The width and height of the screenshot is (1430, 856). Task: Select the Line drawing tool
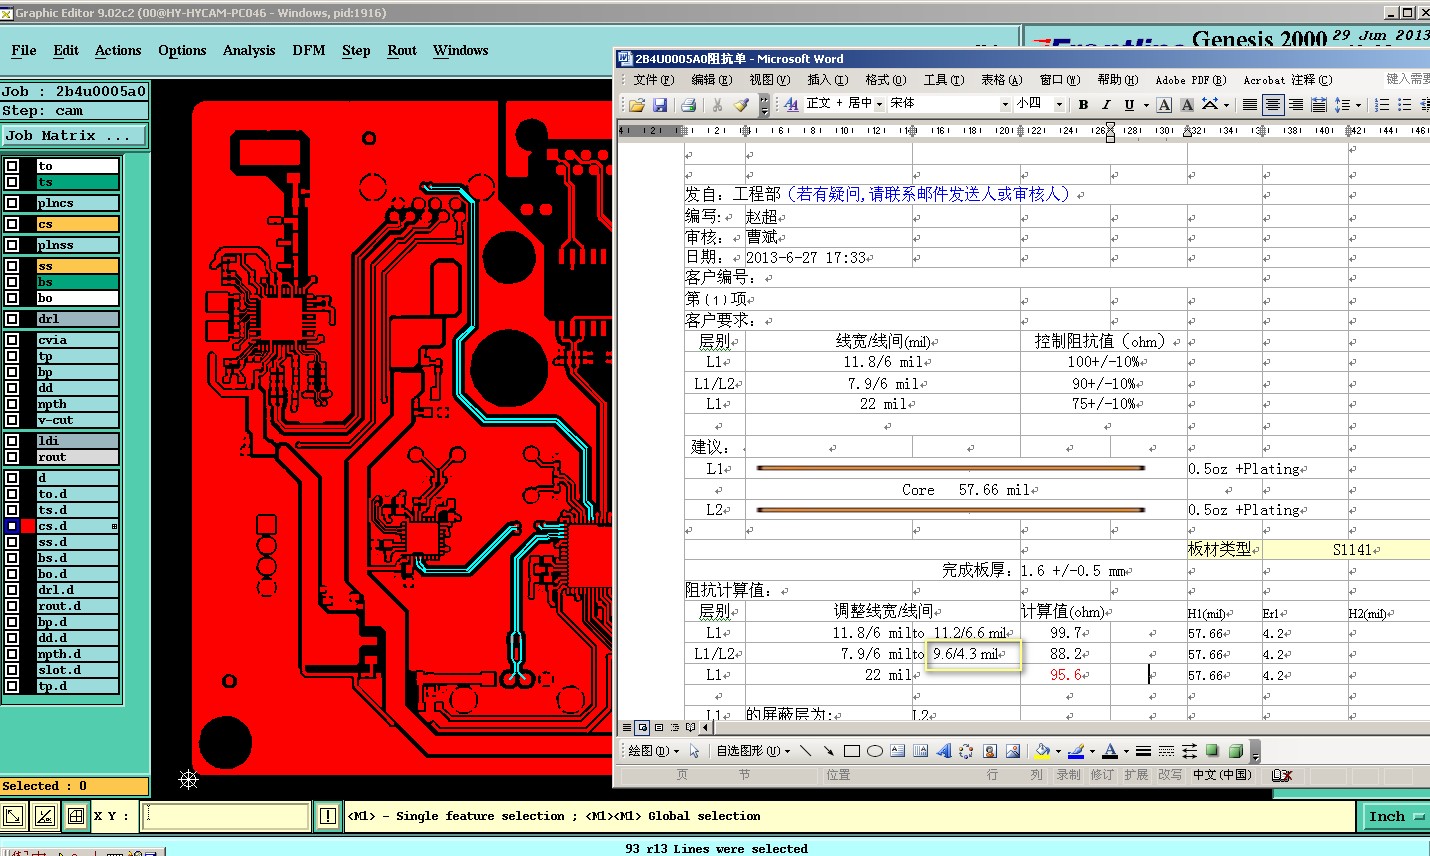click(806, 751)
